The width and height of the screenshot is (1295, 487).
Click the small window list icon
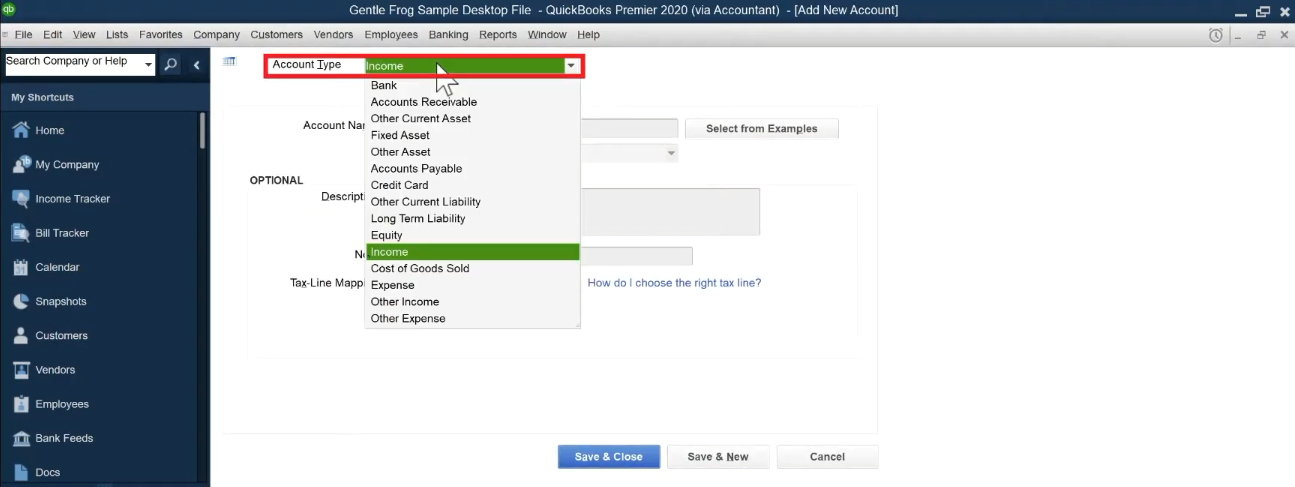click(229, 62)
